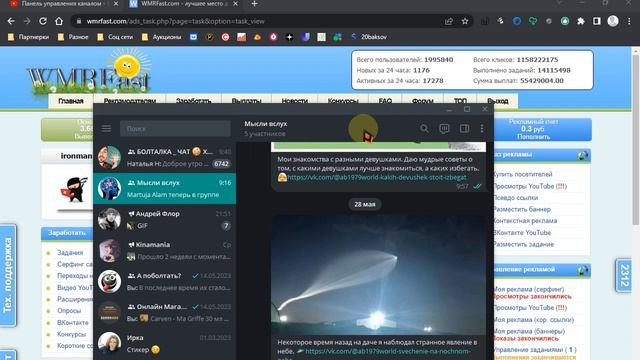This screenshot has width=640, height=360.
Task: Click Задания link in Заработать list
Action: pyautogui.click(x=70, y=253)
